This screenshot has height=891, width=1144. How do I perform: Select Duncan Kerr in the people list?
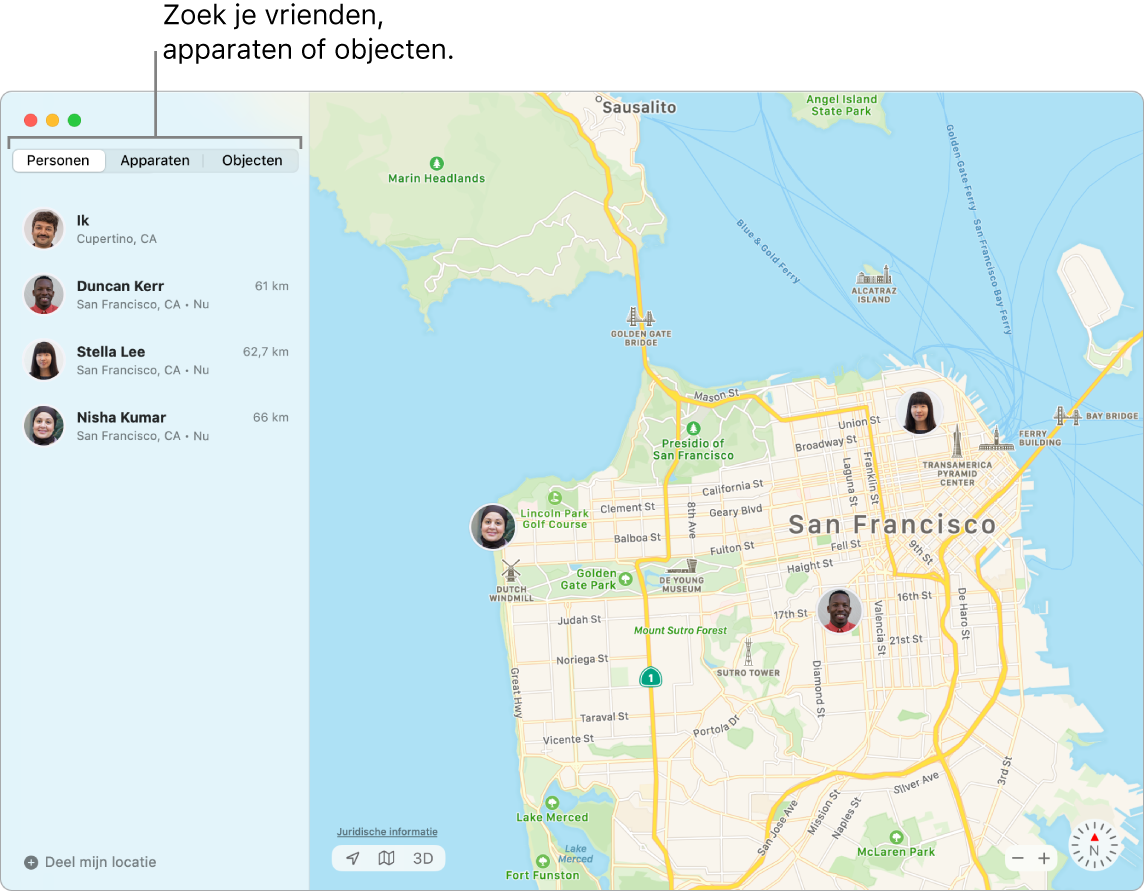point(150,294)
